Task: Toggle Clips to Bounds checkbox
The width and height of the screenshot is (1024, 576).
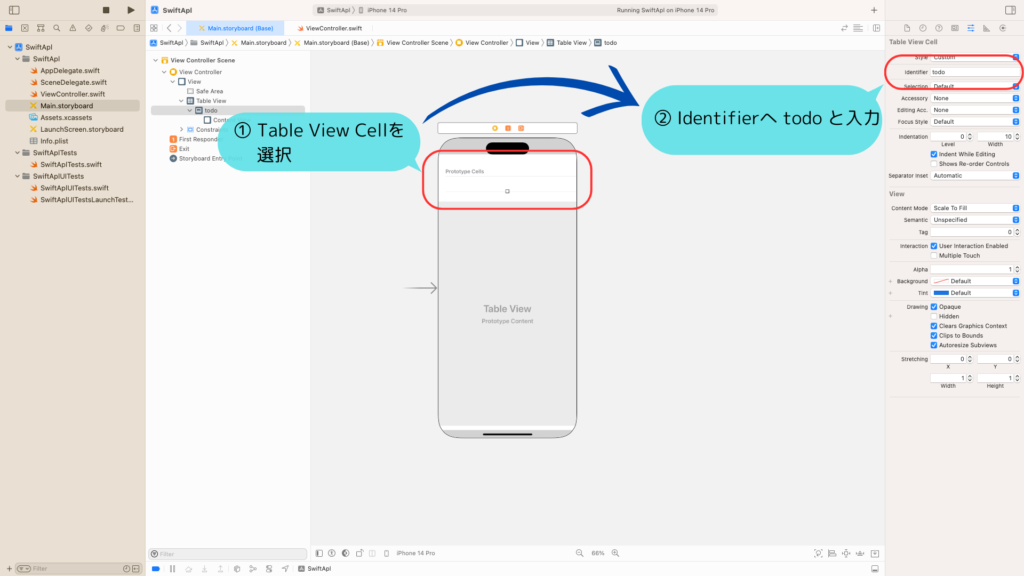Action: coord(934,336)
